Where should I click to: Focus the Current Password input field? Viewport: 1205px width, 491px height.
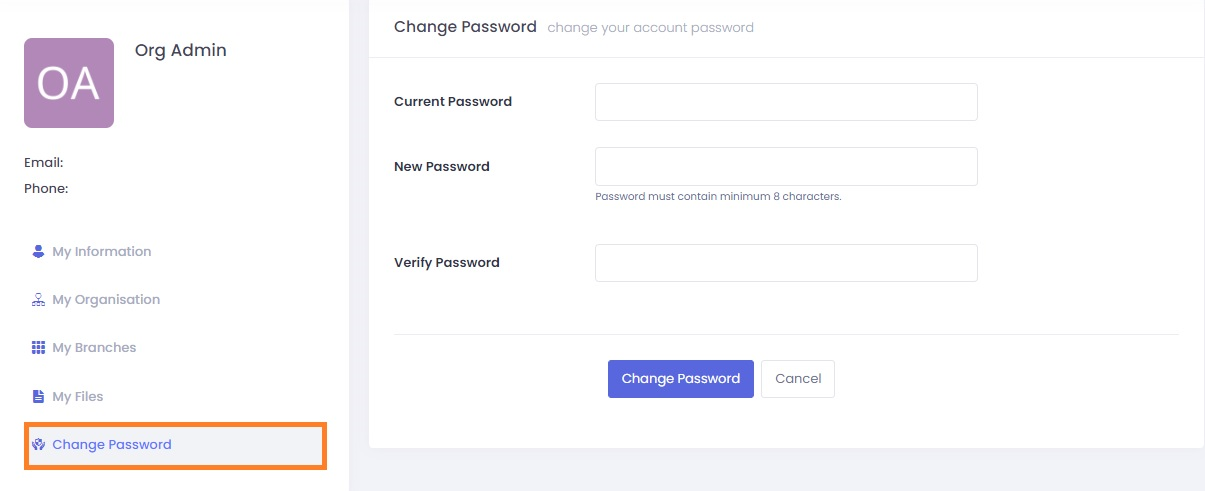click(x=786, y=102)
